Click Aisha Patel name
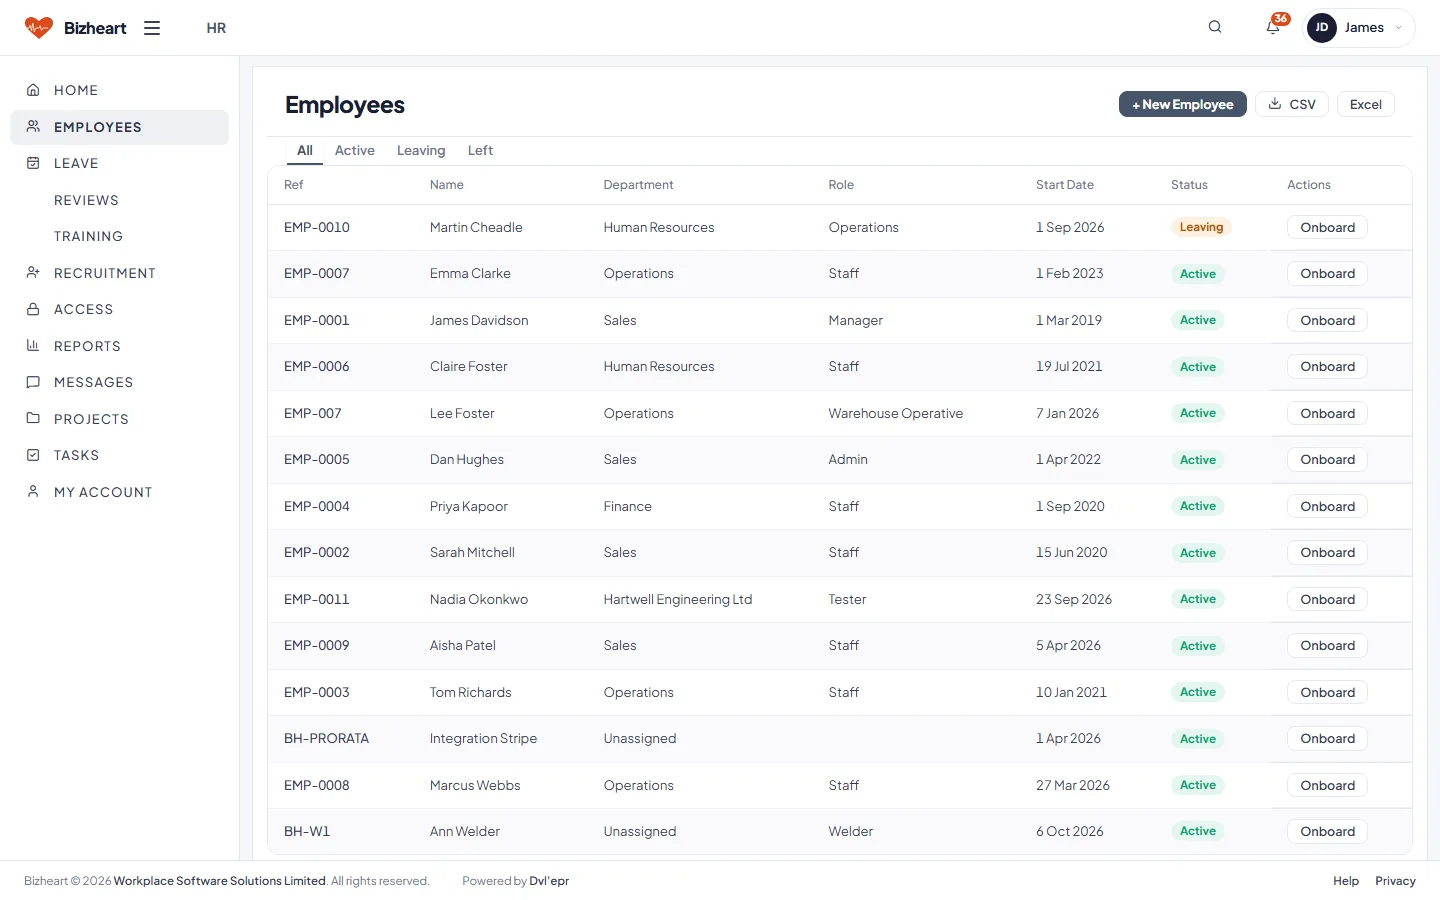The height and width of the screenshot is (900, 1440). tap(463, 645)
